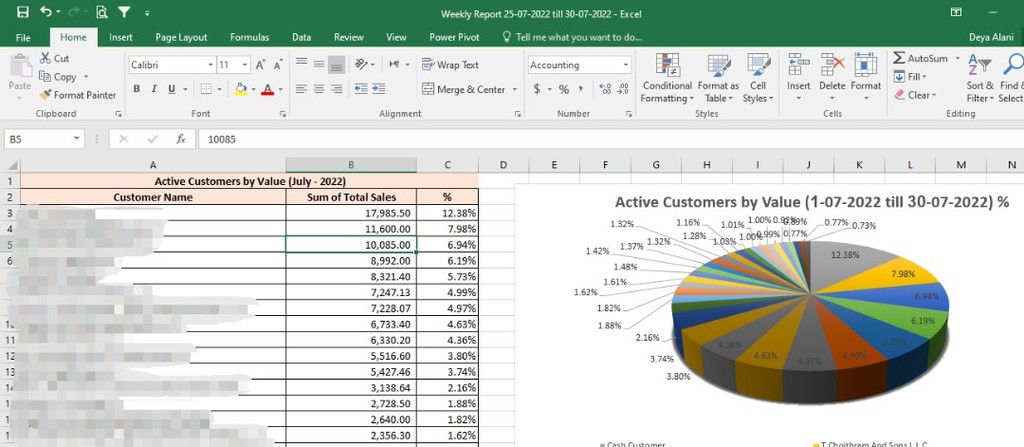Undo the last action
The width and height of the screenshot is (1024, 447).
(x=46, y=12)
